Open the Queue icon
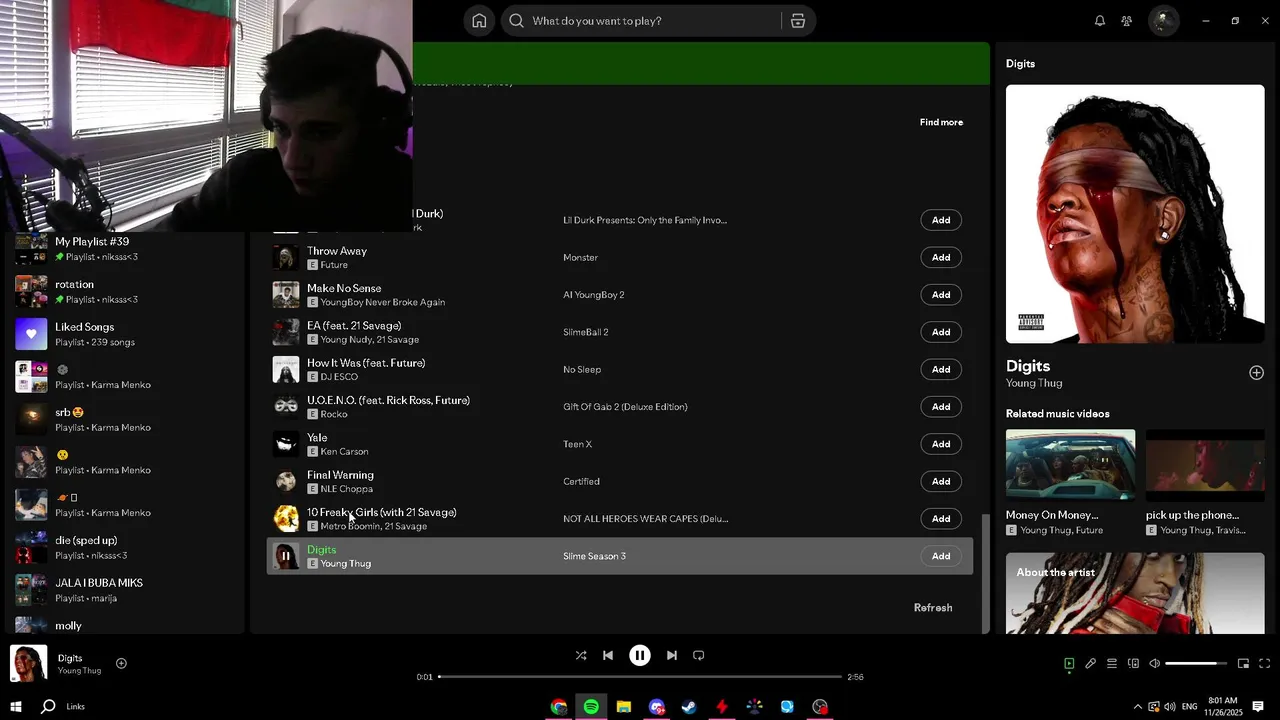The width and height of the screenshot is (1280, 720). click(1112, 664)
